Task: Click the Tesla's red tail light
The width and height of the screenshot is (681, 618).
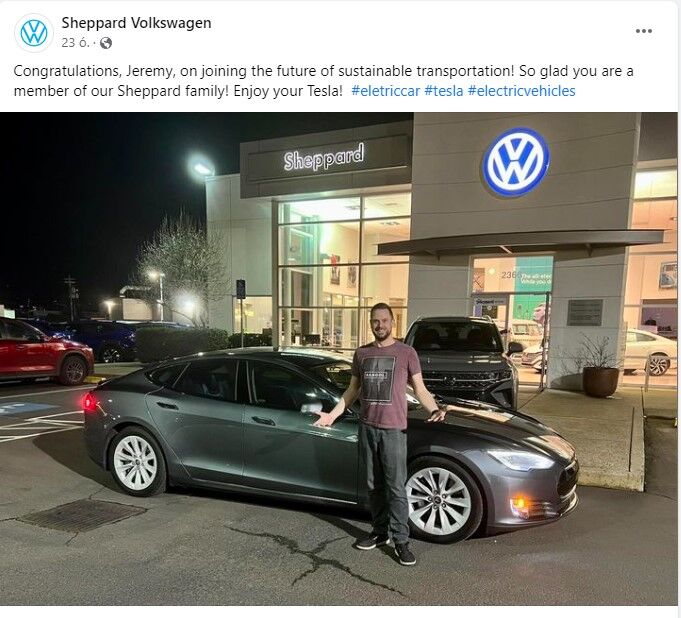Action: (89, 403)
